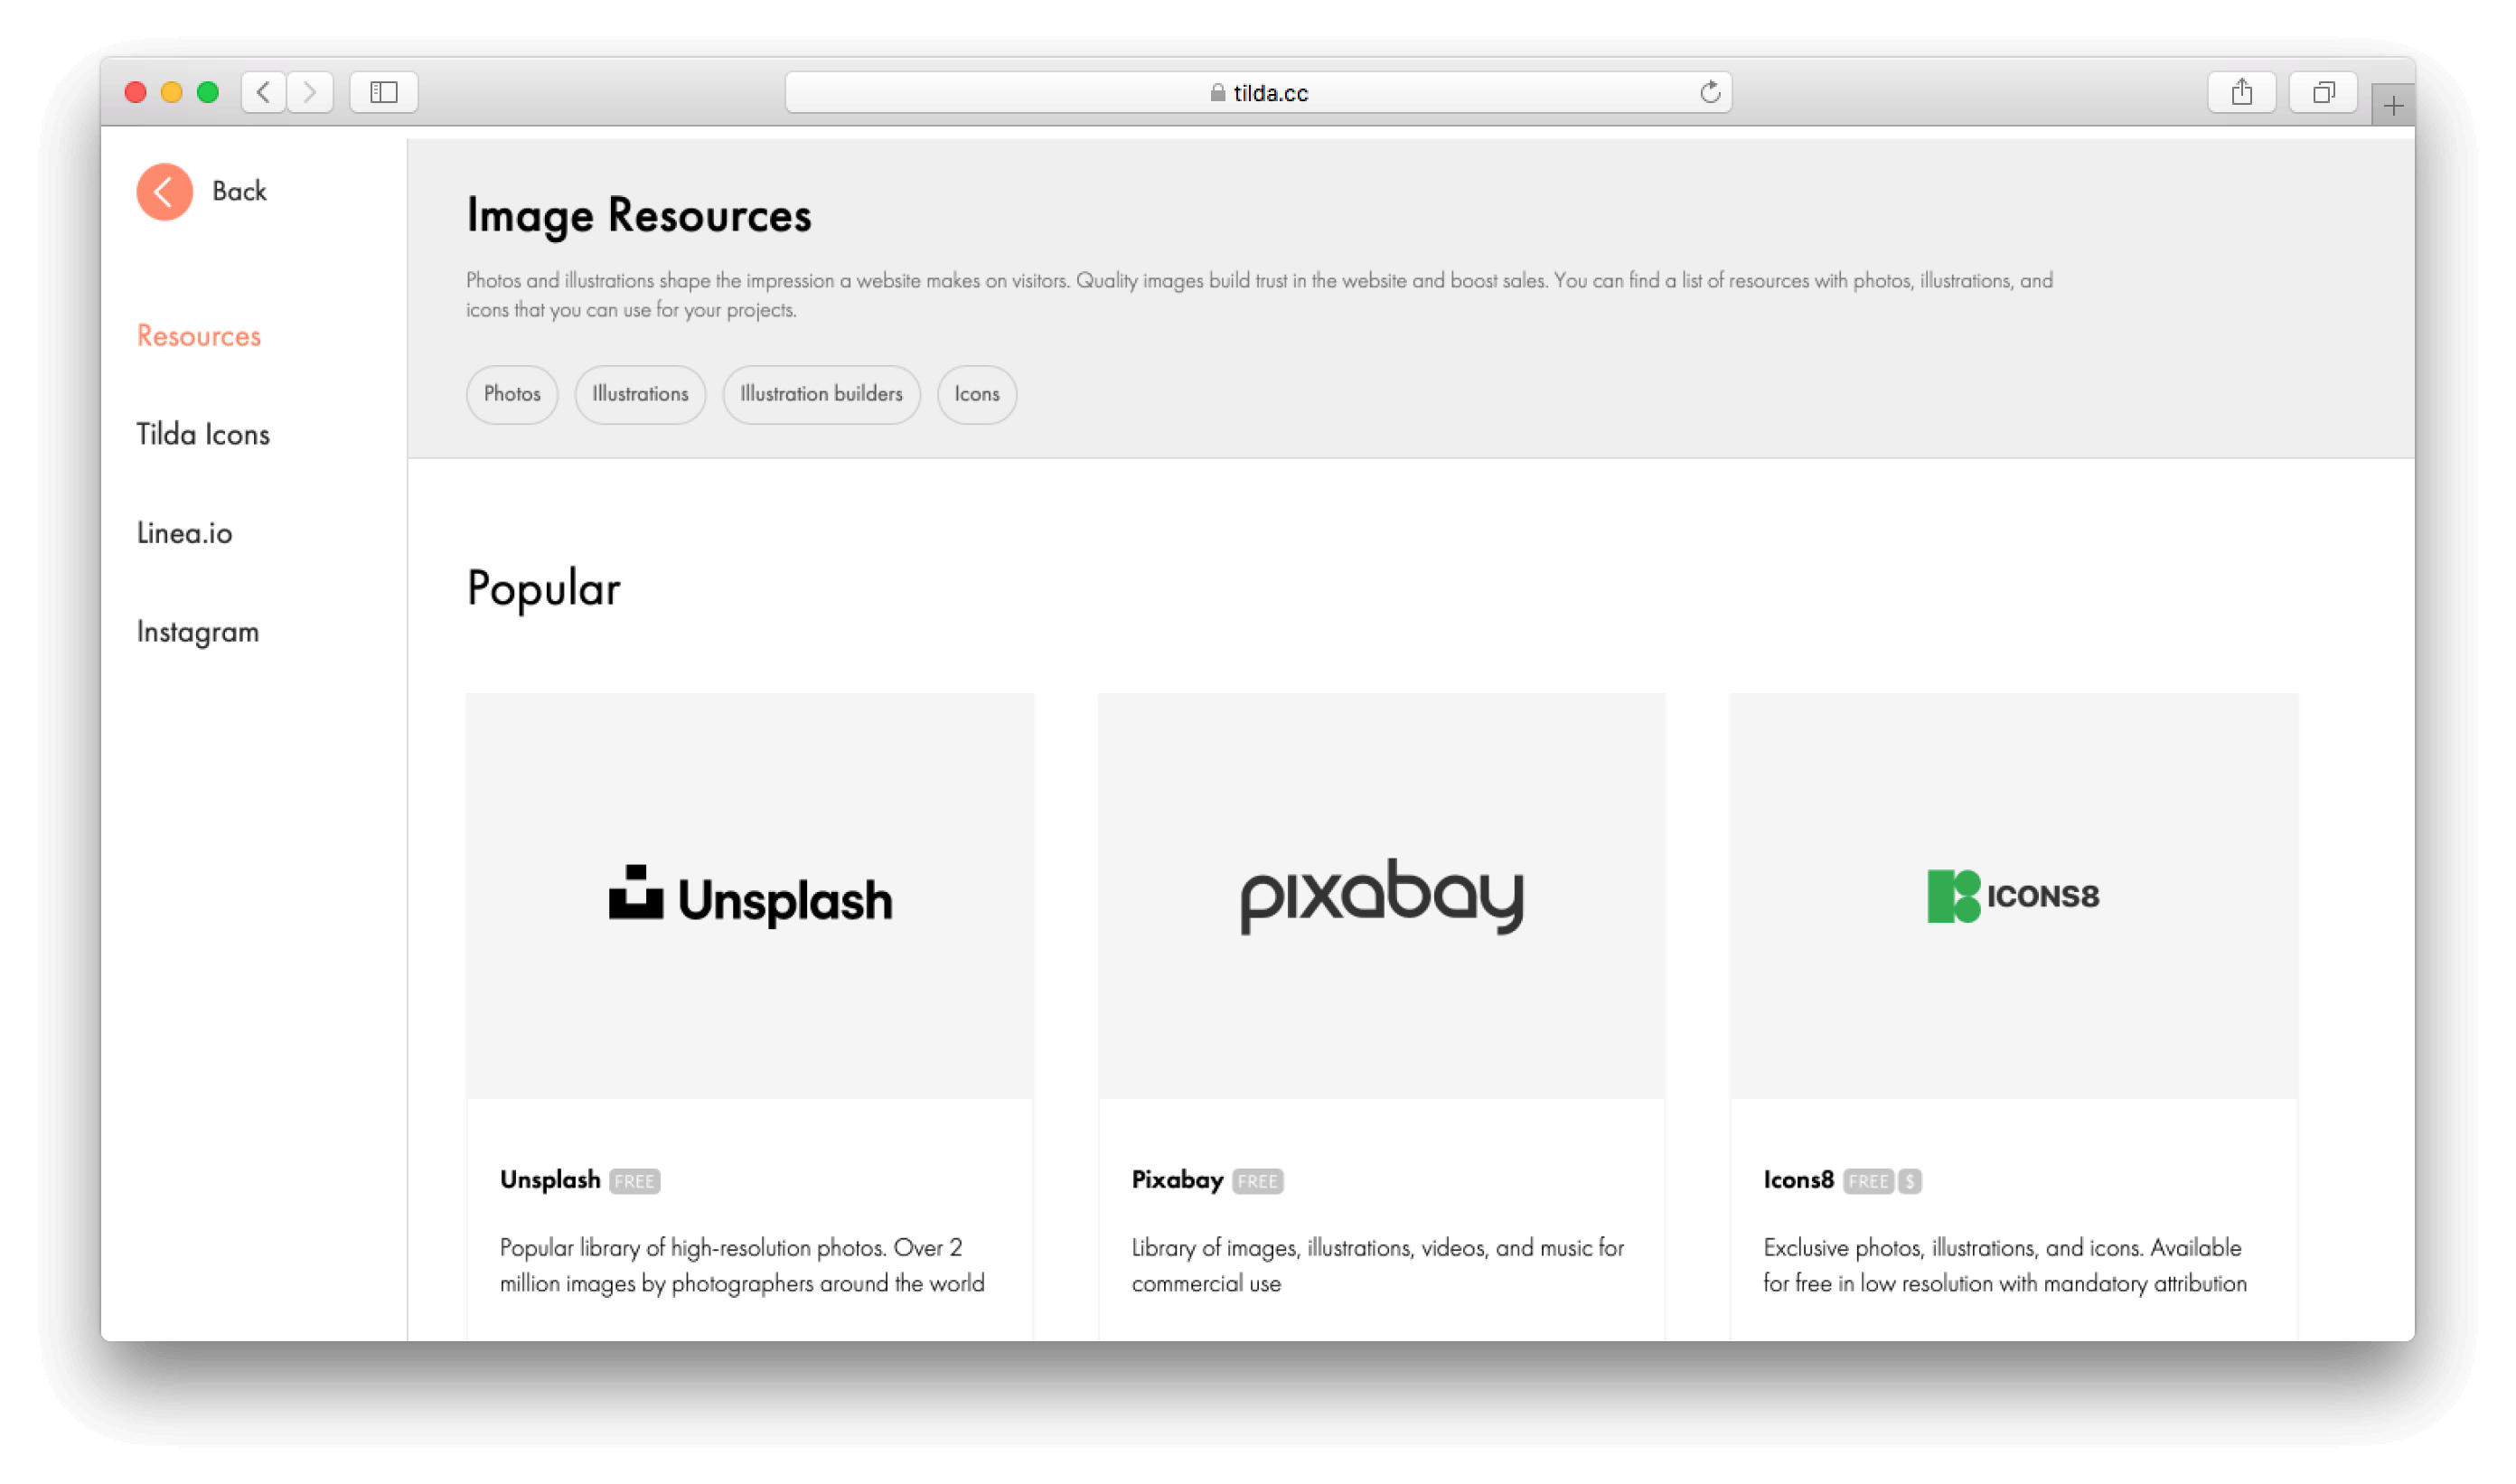Click the Pixabay logo image
The height and width of the screenshot is (1484, 2516).
[x=1382, y=896]
